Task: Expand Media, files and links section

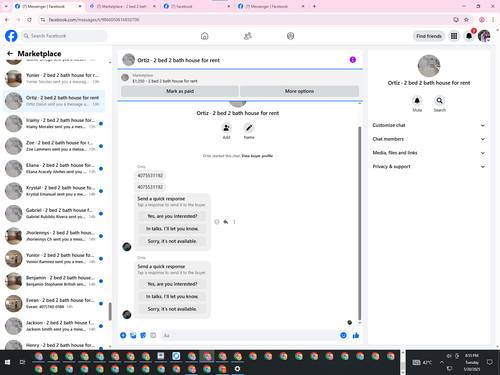Action: (x=429, y=153)
